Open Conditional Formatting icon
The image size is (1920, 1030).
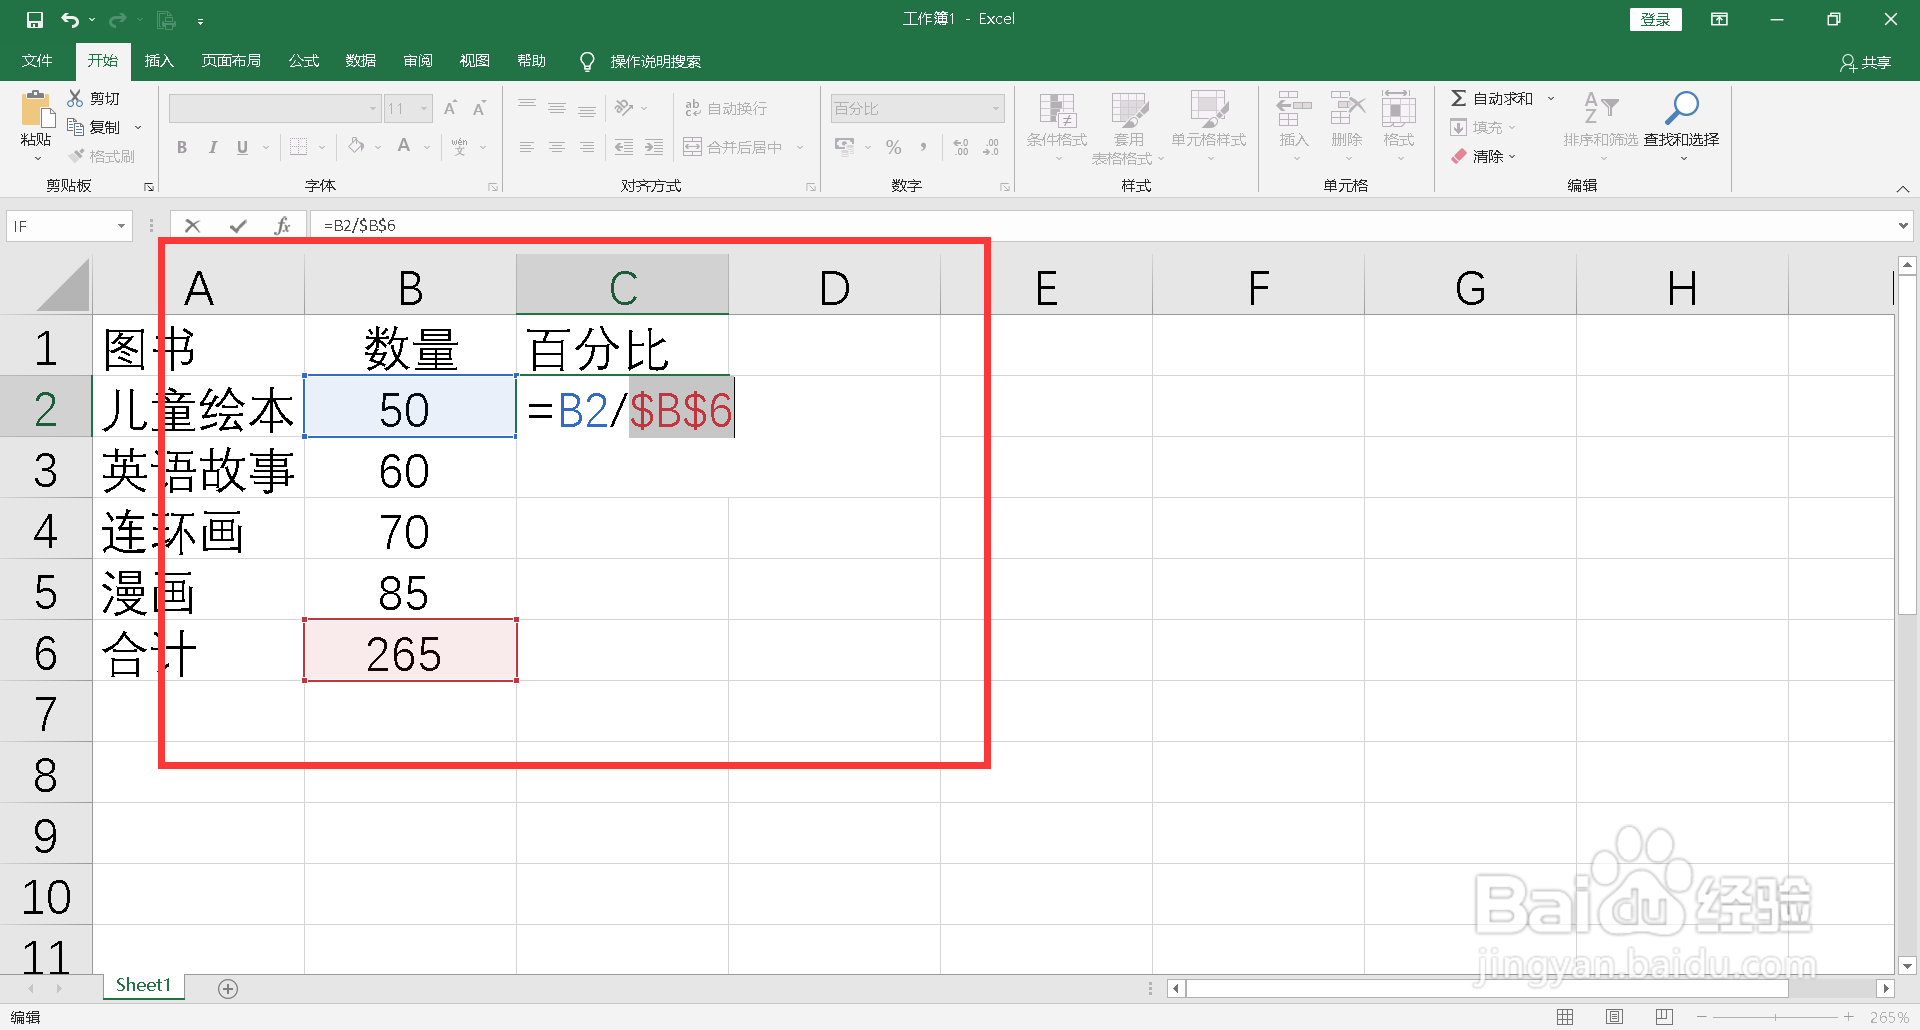click(1057, 110)
